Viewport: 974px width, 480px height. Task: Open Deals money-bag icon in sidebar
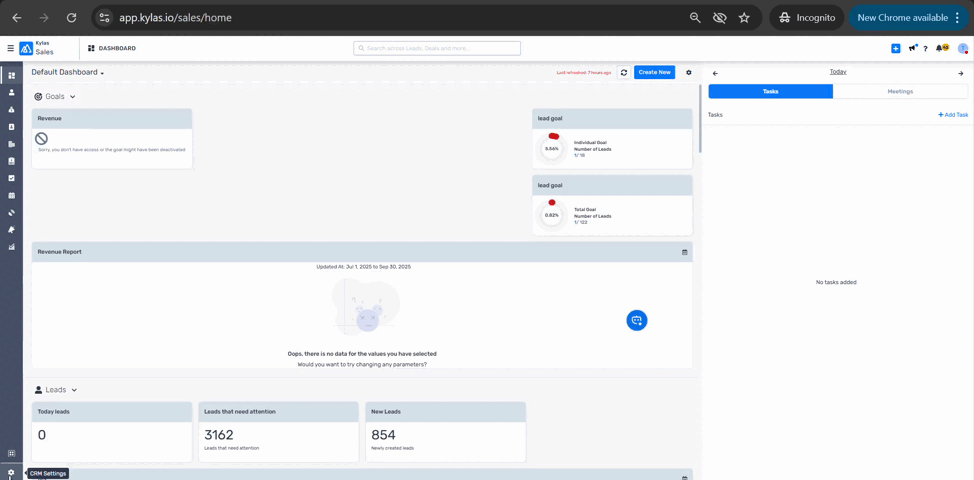coord(11,109)
